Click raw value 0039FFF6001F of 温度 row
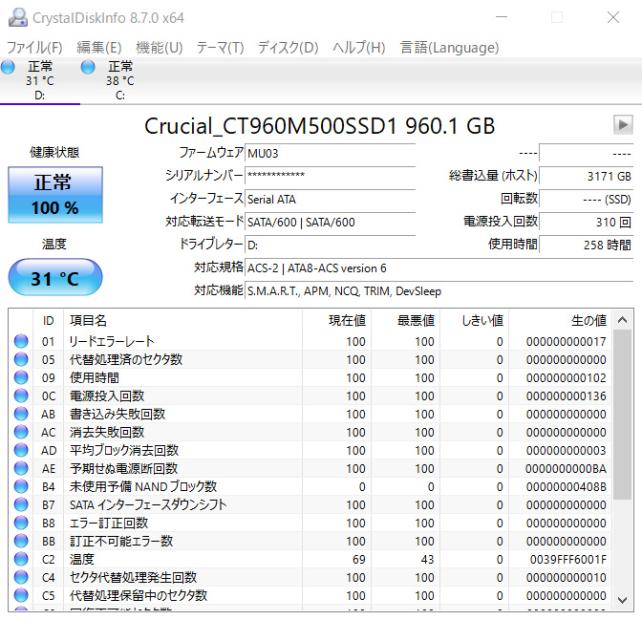Screen dimensions: 642x620 [568, 559]
